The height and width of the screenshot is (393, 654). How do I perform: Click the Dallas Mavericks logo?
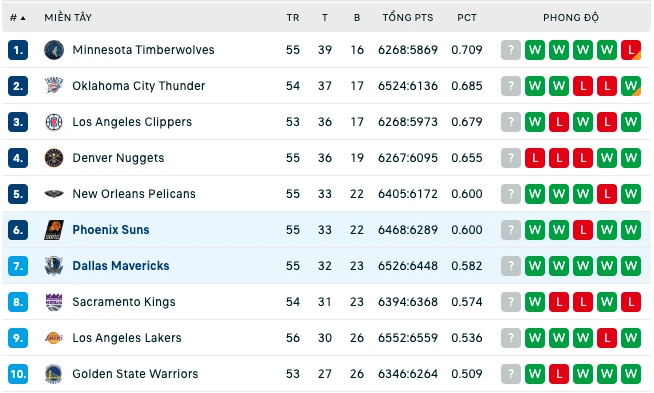click(54, 266)
